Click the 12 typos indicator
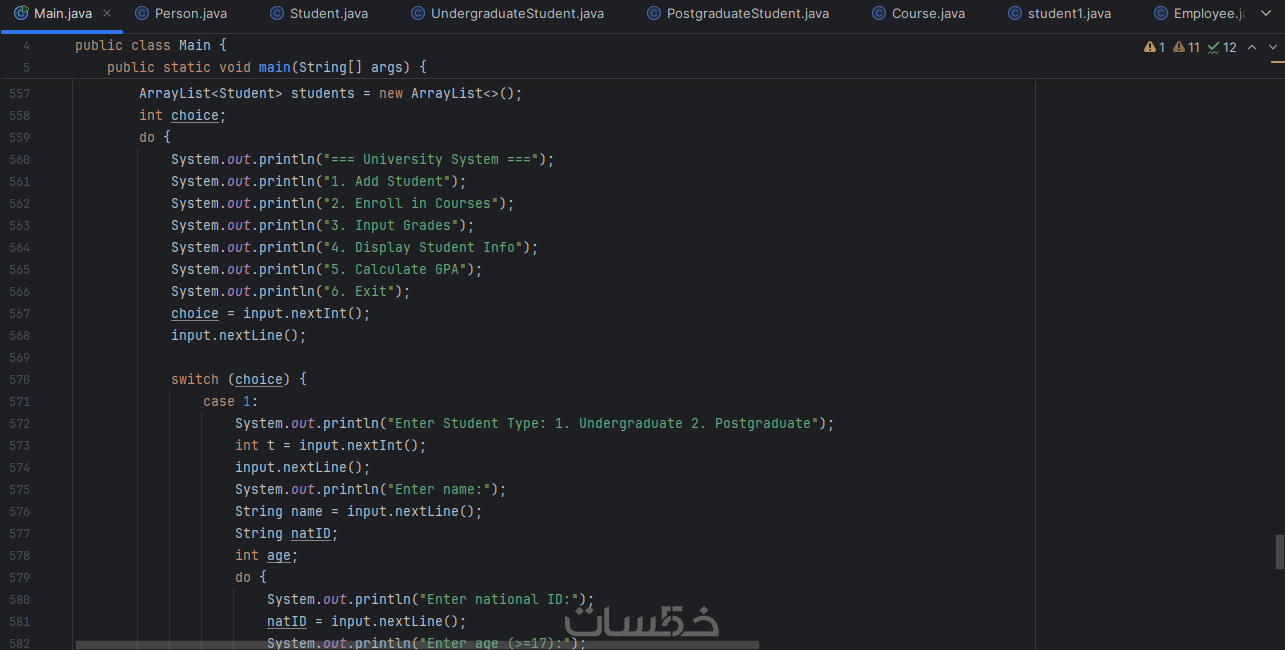This screenshot has width=1285, height=650. tap(1222, 47)
